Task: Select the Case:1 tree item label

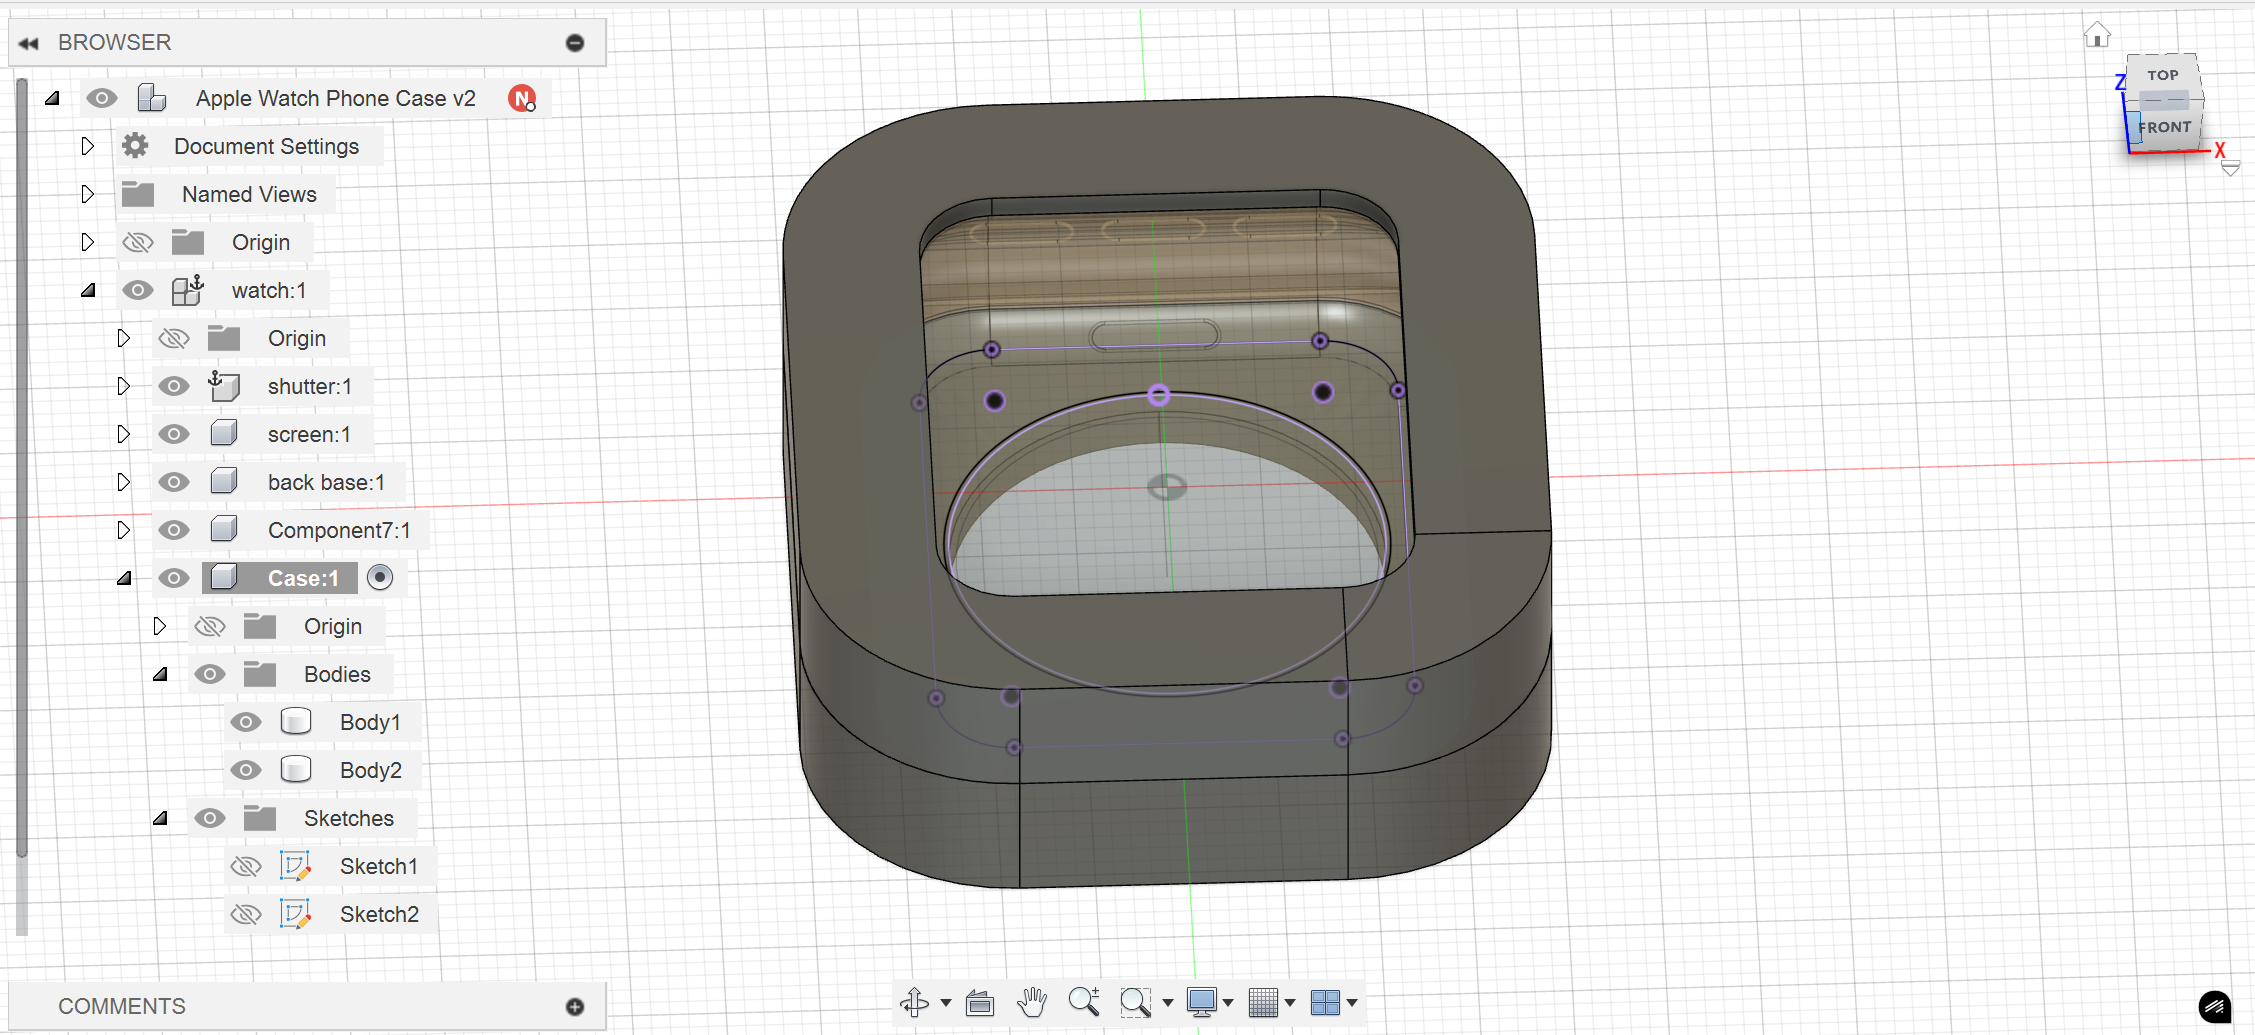Action: 303,578
